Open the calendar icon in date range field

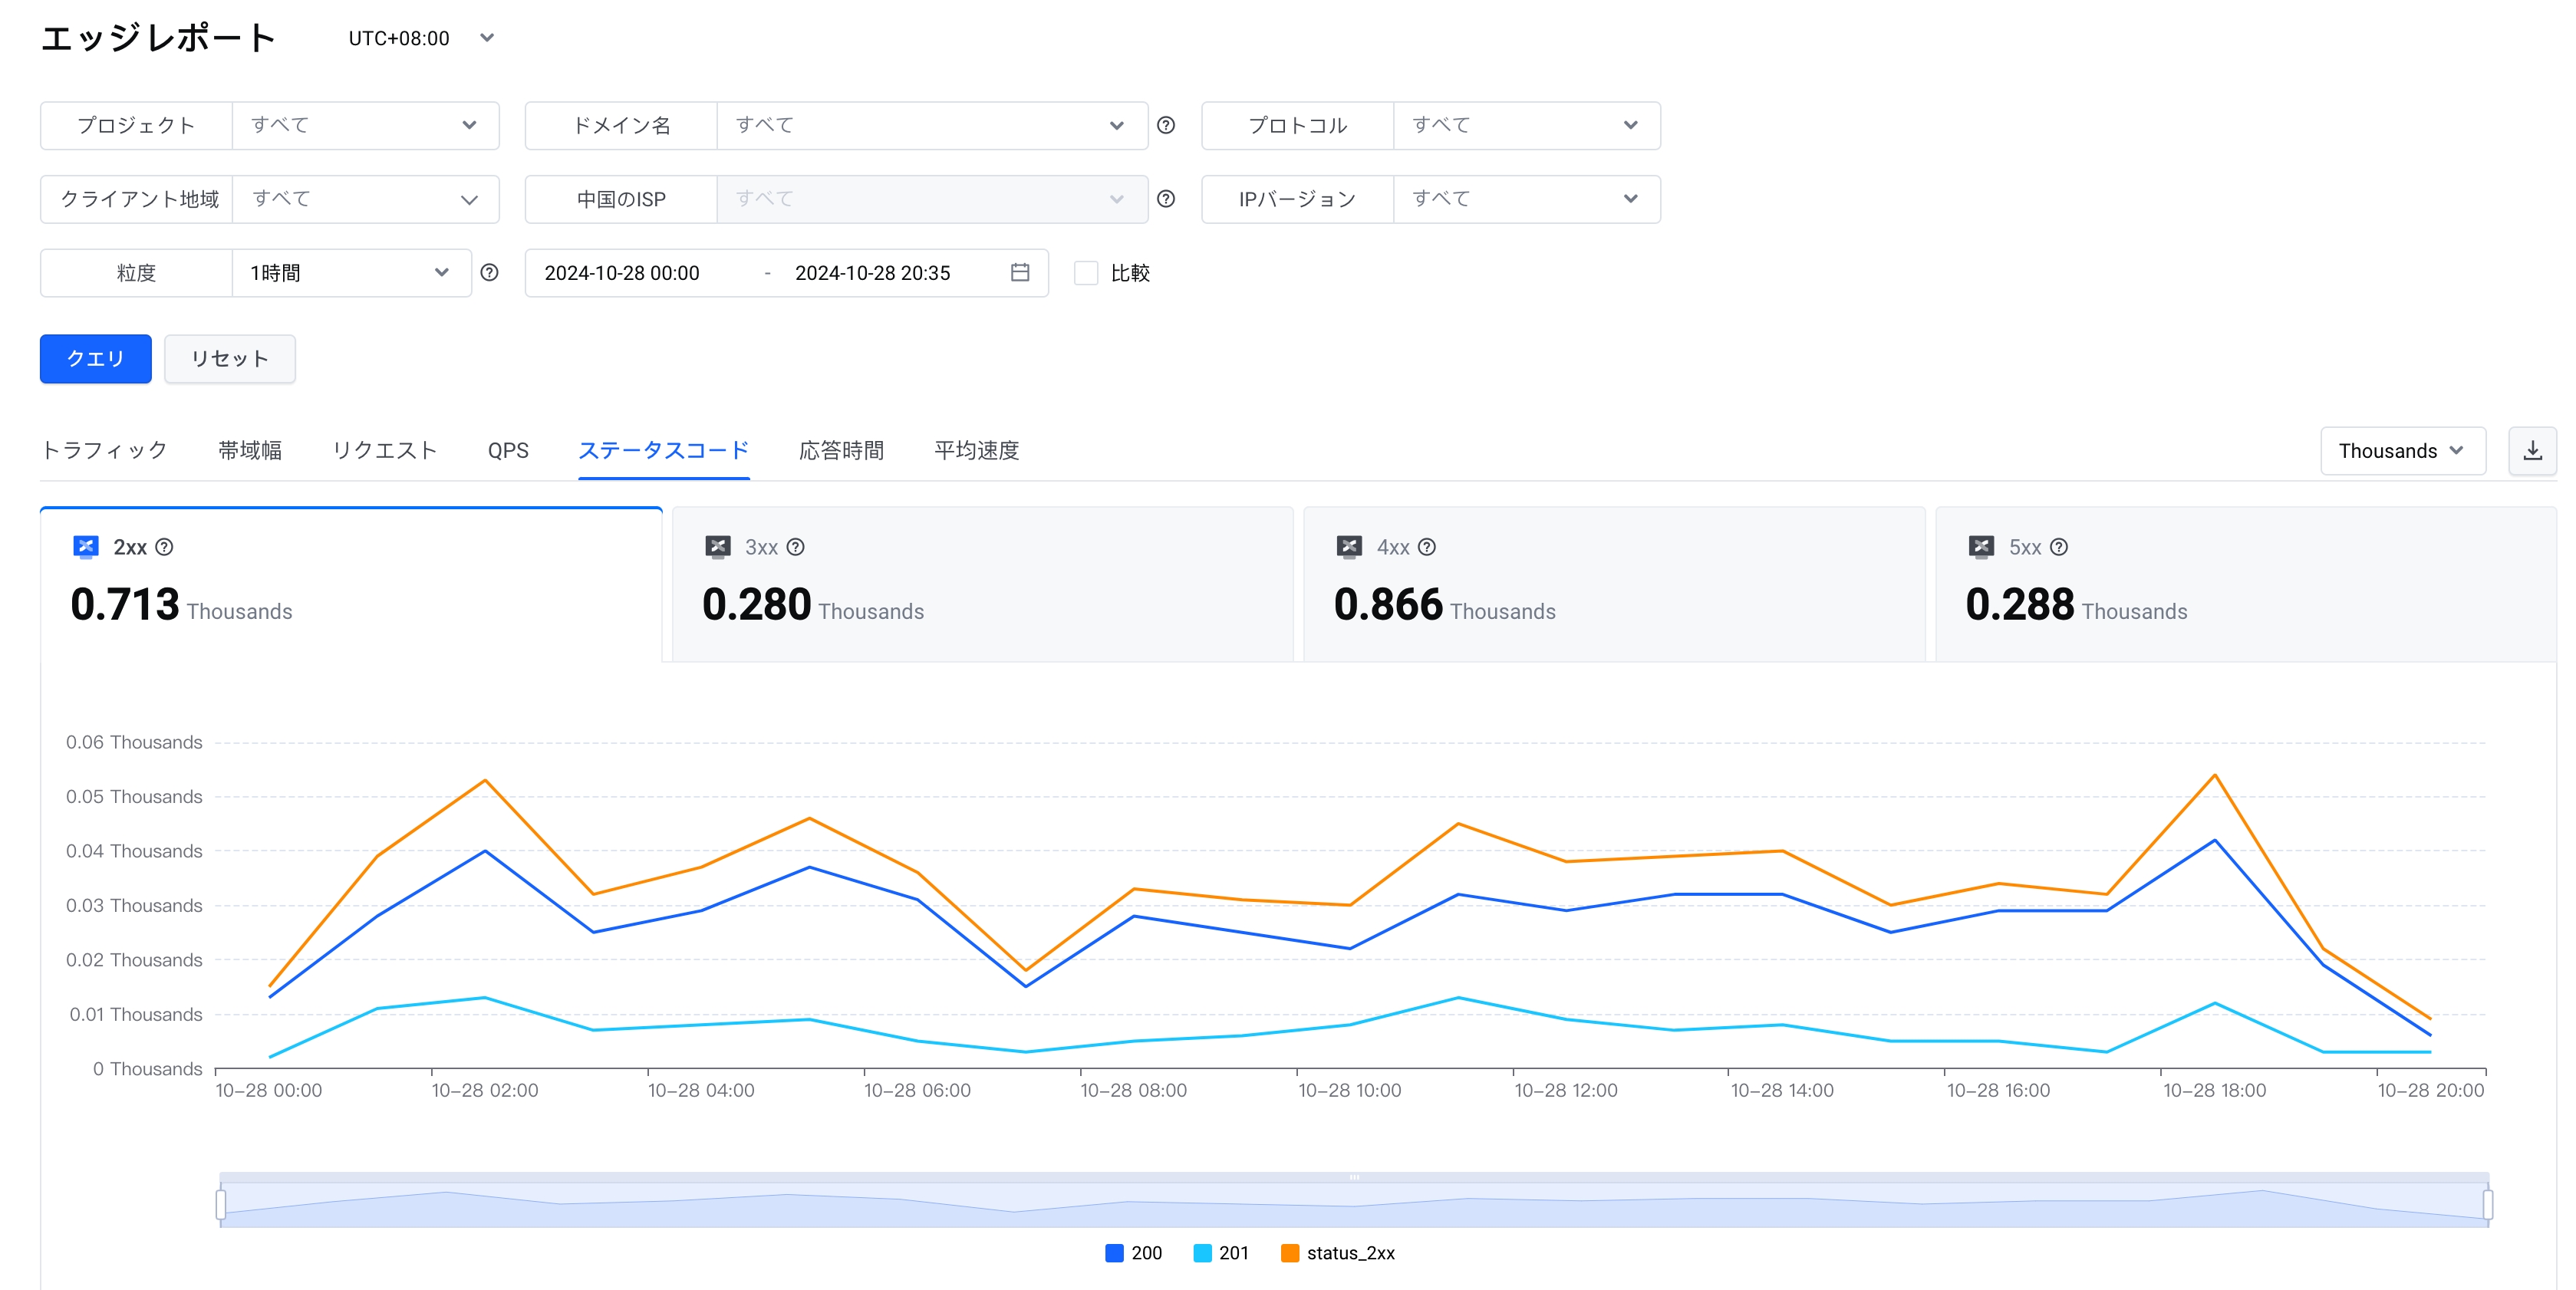click(1020, 272)
